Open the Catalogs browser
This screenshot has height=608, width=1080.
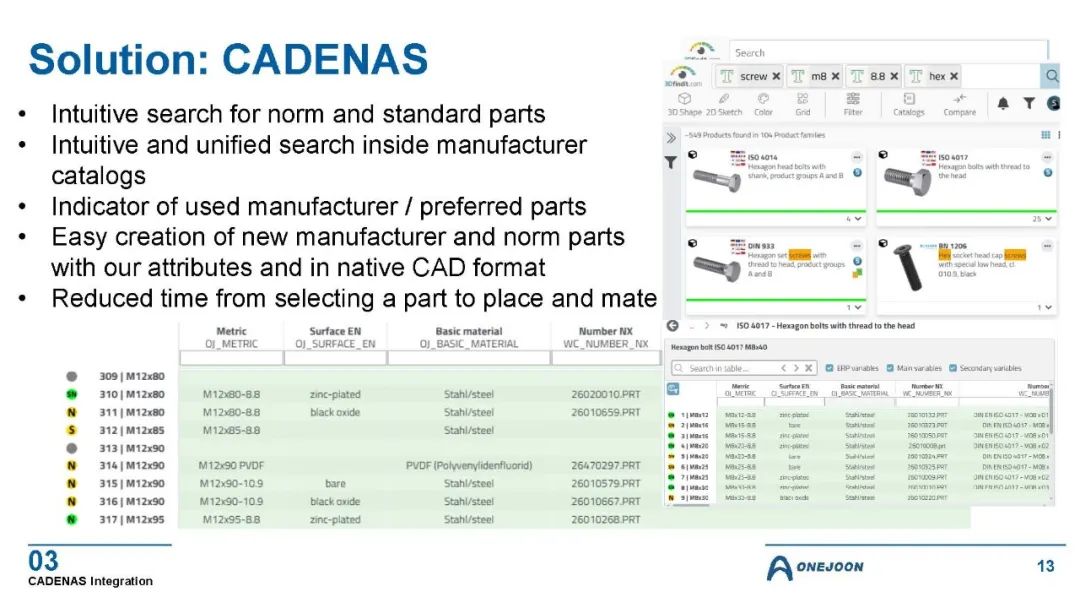pyautogui.click(x=908, y=104)
